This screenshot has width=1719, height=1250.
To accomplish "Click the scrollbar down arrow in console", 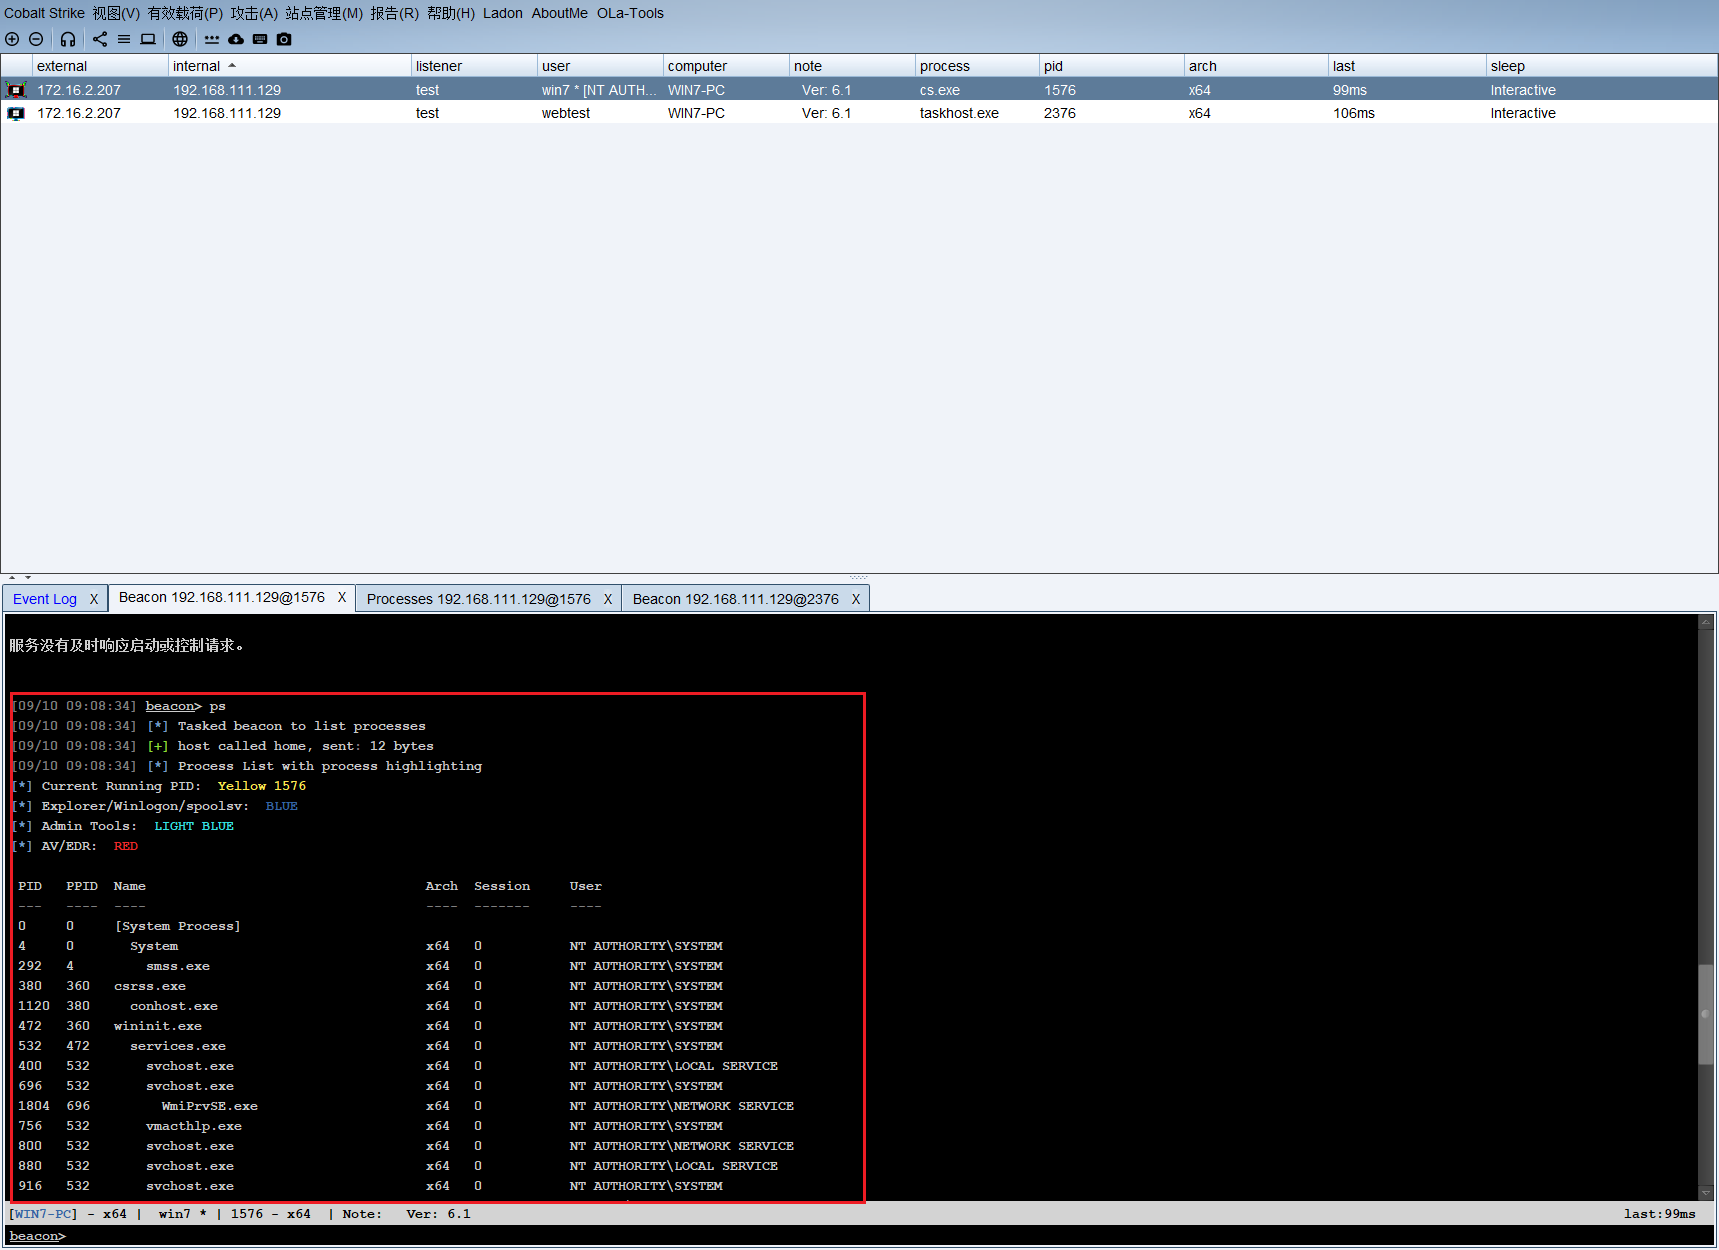I will pos(1706,1192).
